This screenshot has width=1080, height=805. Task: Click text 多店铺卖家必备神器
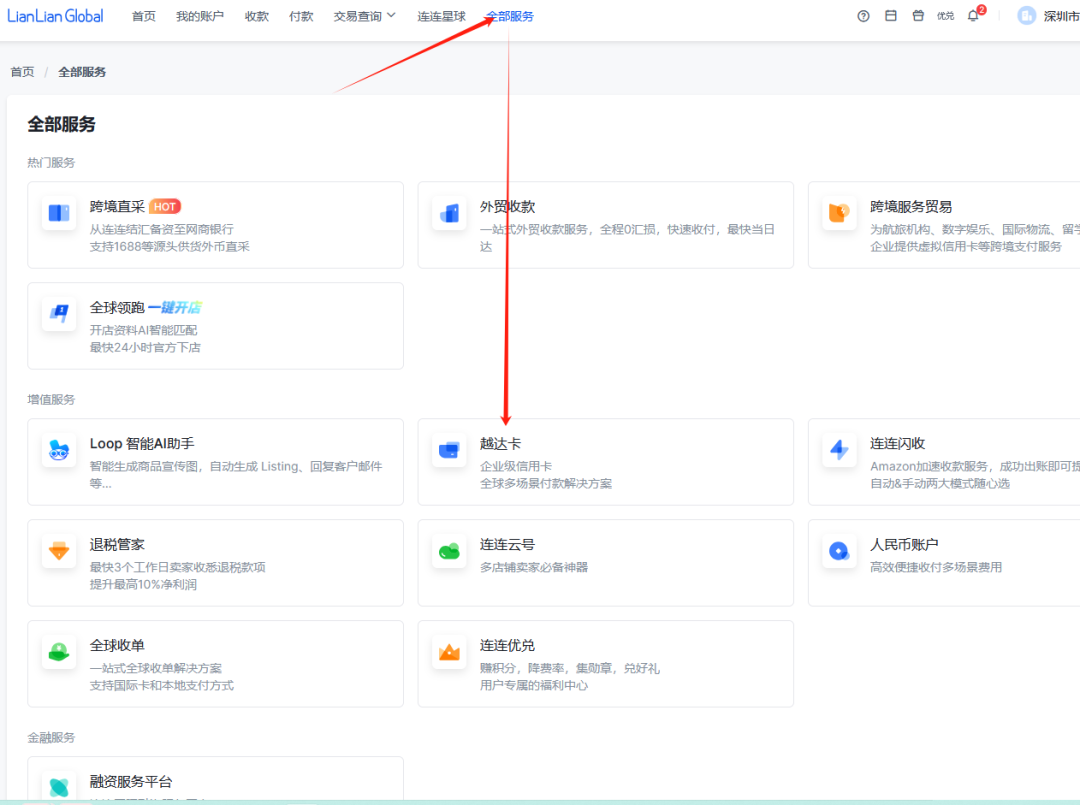pos(534,567)
